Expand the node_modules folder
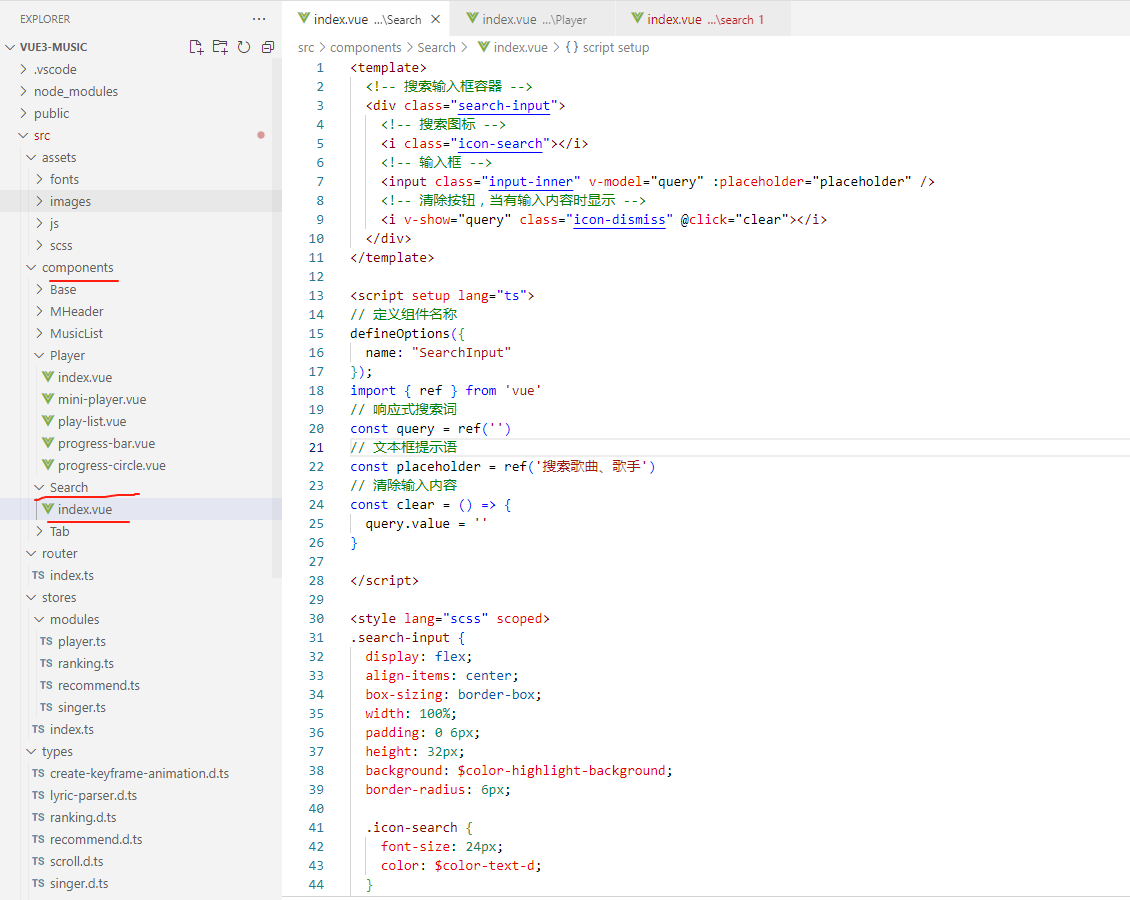This screenshot has width=1130, height=900. (76, 92)
